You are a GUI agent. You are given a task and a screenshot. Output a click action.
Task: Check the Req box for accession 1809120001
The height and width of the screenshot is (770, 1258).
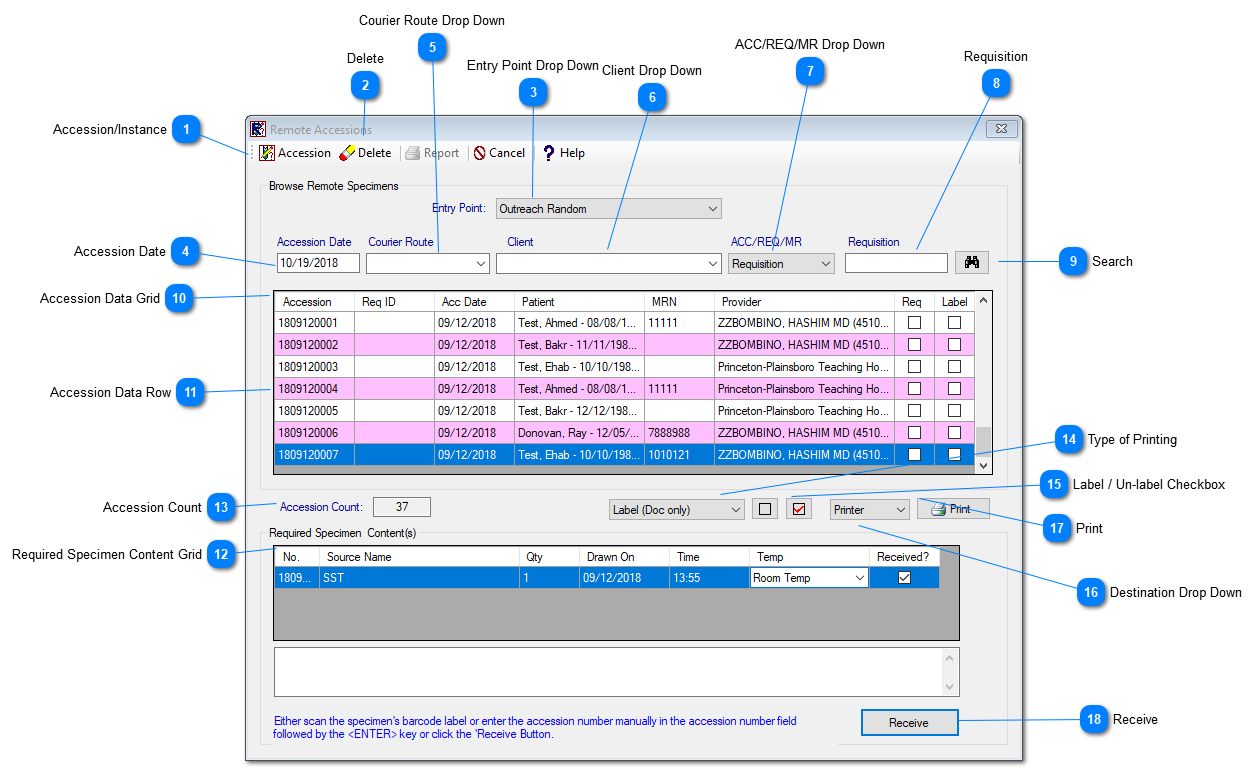click(913, 322)
